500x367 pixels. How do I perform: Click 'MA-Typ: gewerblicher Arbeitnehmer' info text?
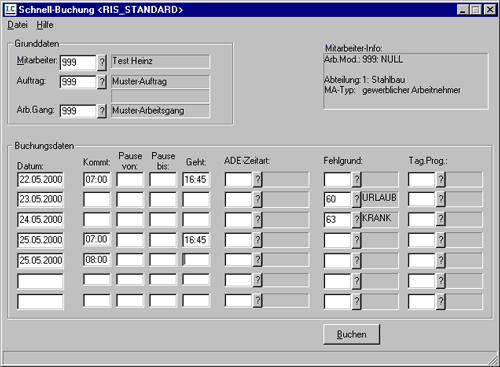click(x=392, y=90)
